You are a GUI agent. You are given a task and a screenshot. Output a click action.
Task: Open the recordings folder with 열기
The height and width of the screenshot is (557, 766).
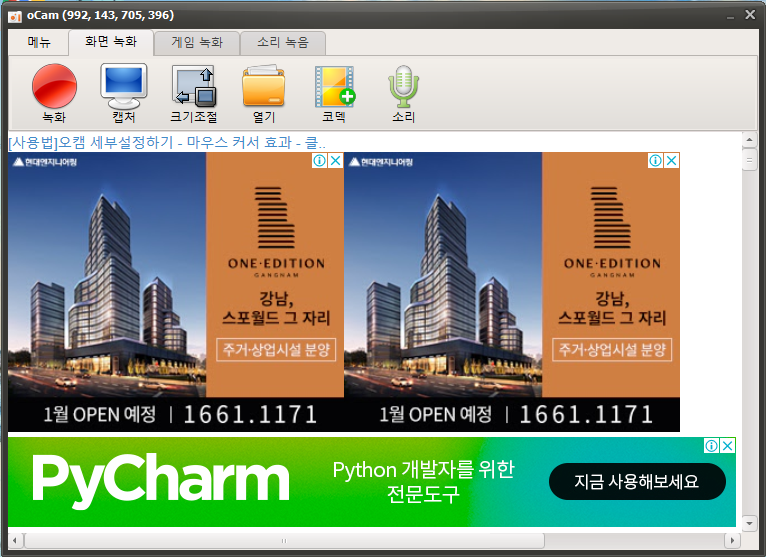point(264,93)
